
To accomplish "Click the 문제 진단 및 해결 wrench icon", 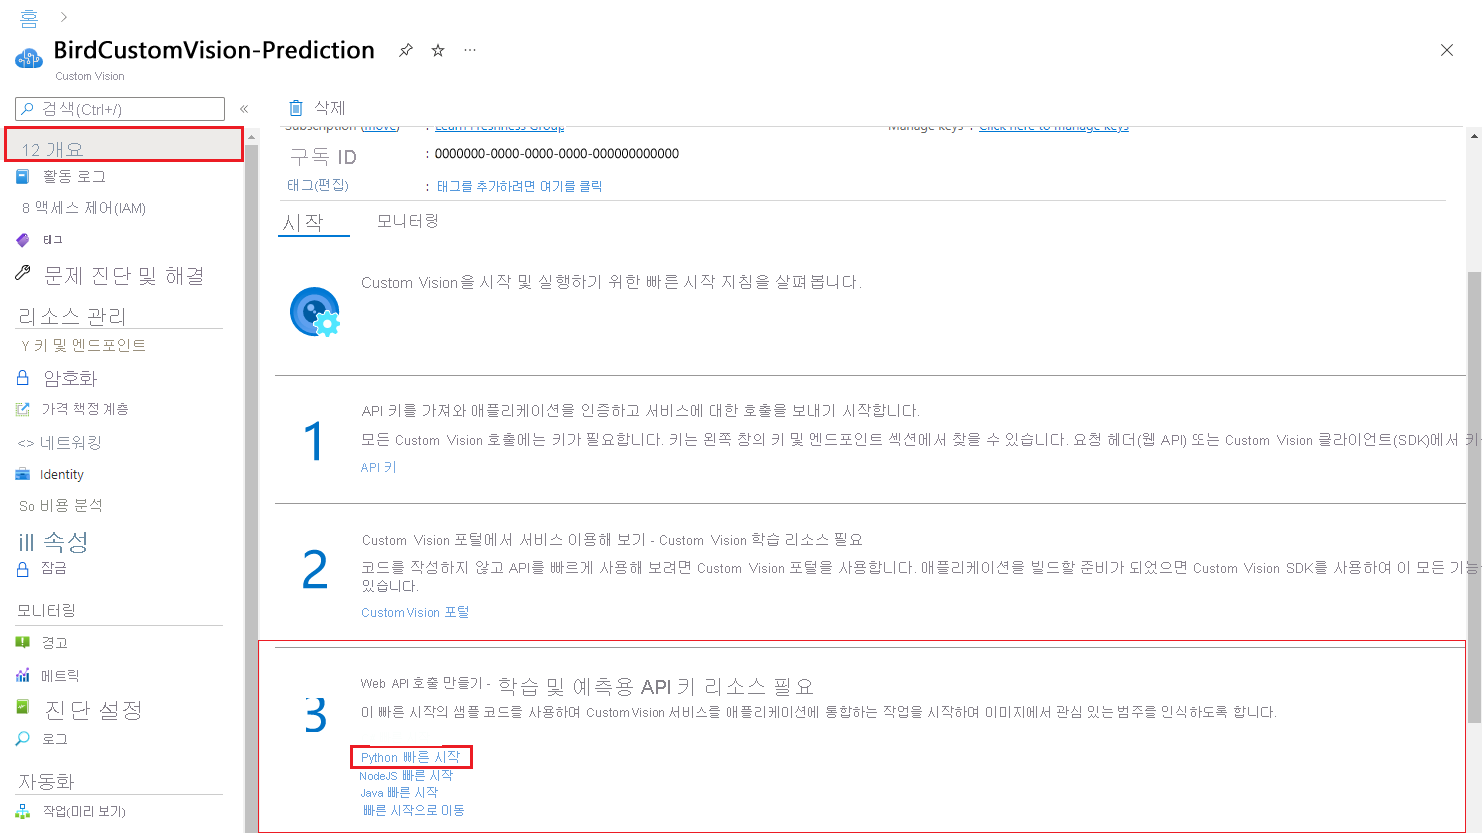I will (x=23, y=273).
